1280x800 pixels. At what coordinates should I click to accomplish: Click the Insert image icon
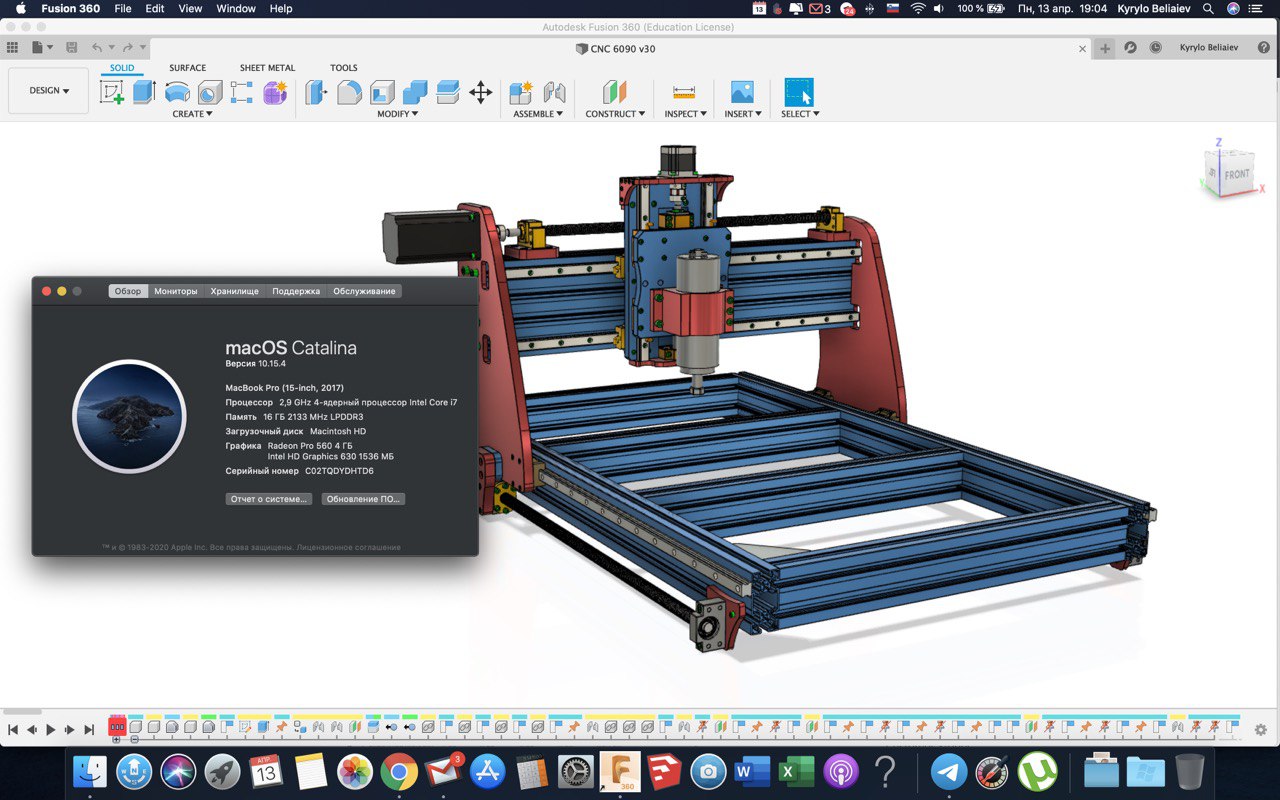[742, 93]
